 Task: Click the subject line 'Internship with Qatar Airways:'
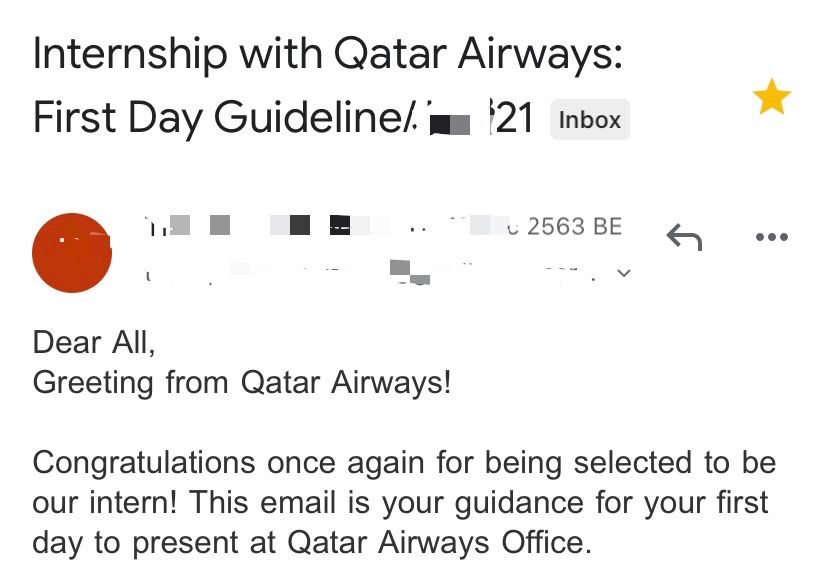click(328, 54)
